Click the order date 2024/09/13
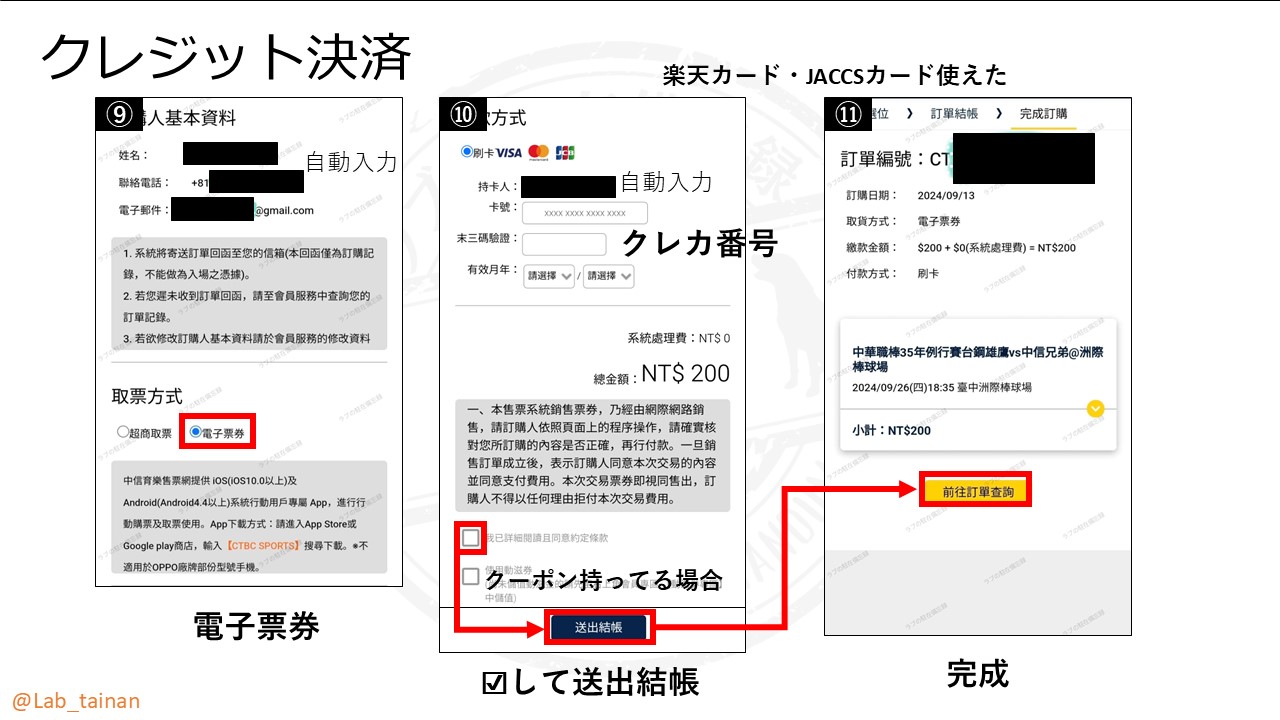Screen dimensions: 1280x720 coord(945,196)
